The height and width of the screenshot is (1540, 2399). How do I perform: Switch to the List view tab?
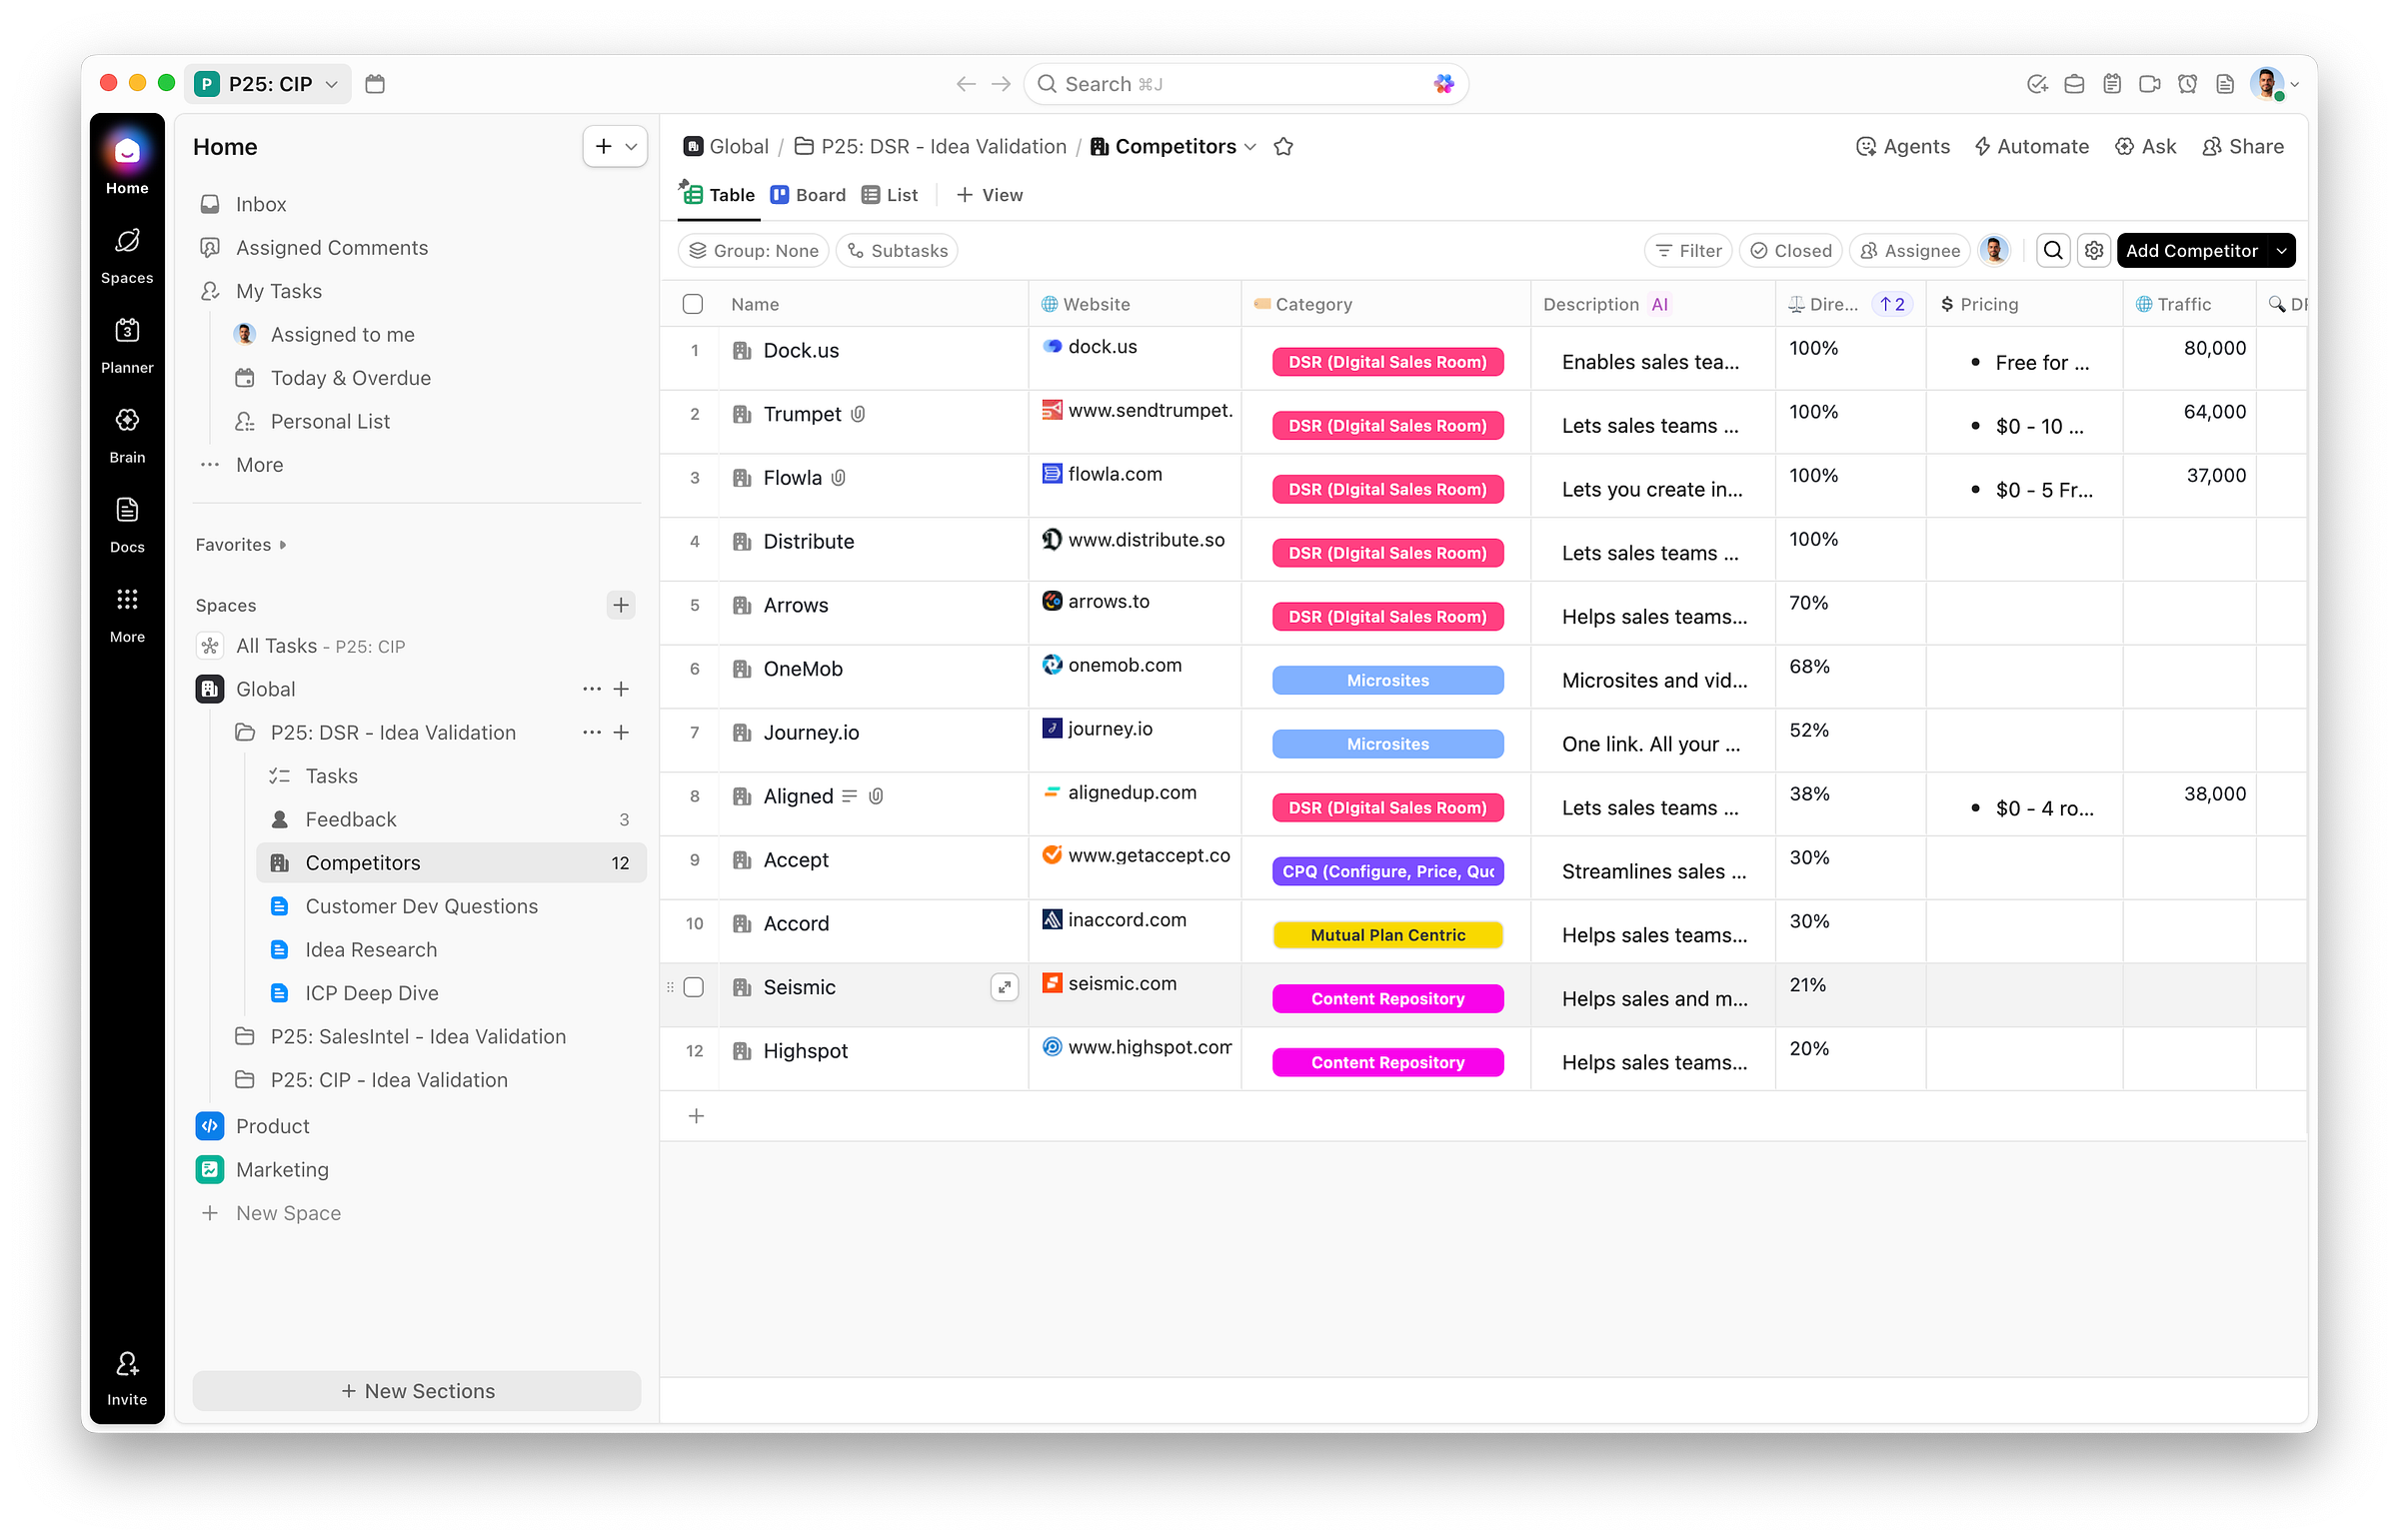tap(890, 195)
